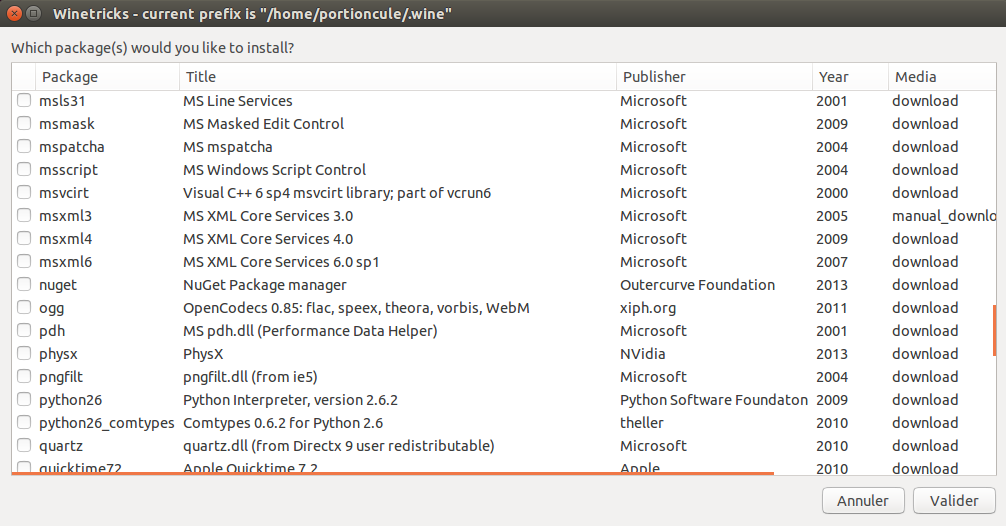
Task: Click the vertical scrollbar handle
Action: [994, 330]
